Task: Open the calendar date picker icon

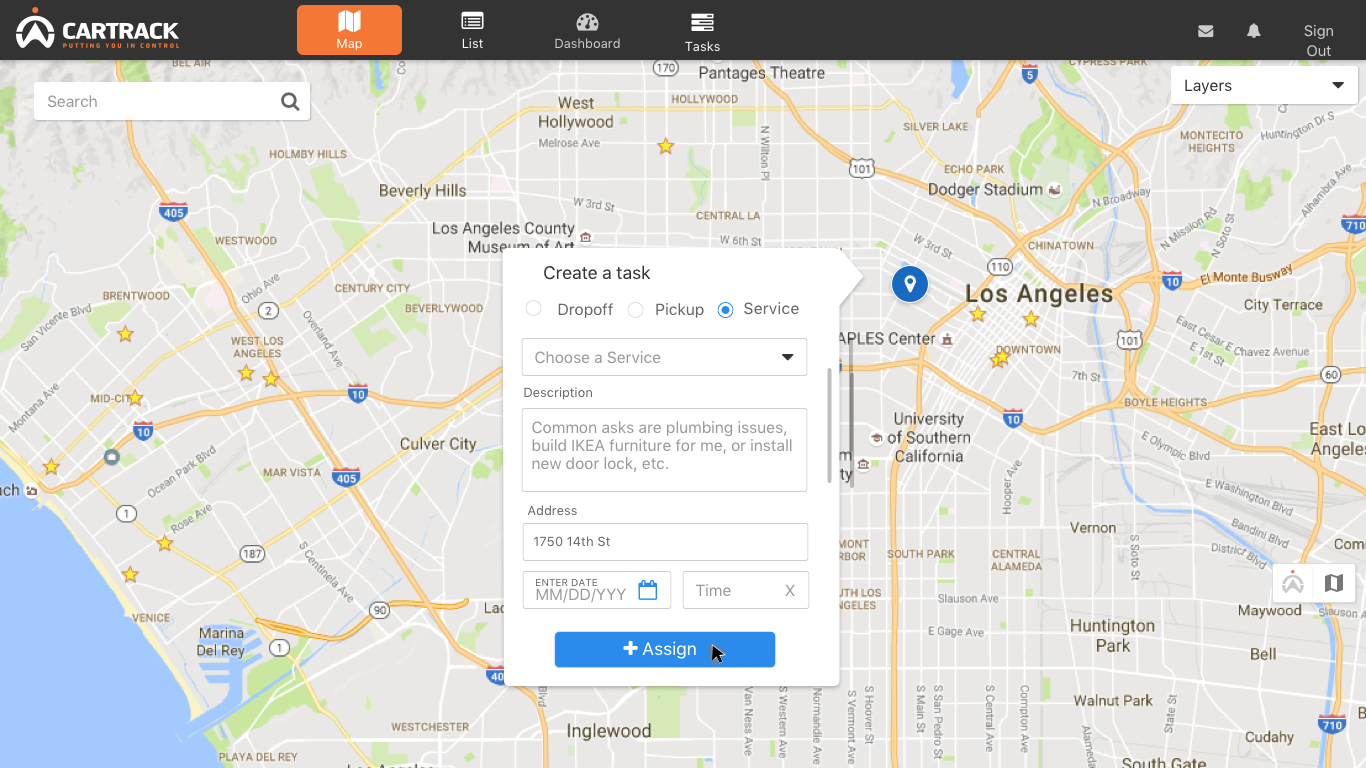Action: point(648,590)
